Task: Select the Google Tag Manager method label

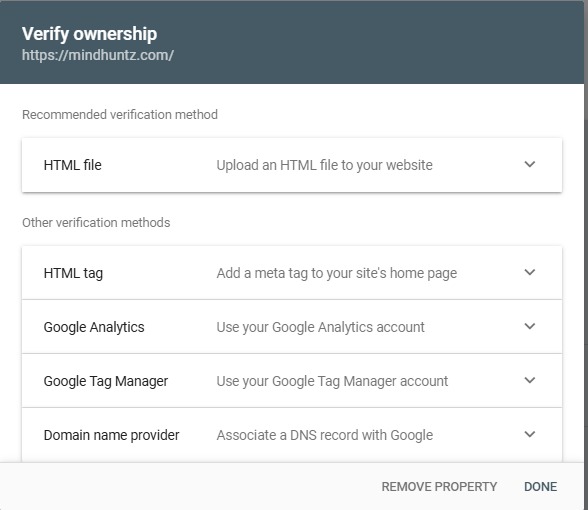Action: point(106,381)
